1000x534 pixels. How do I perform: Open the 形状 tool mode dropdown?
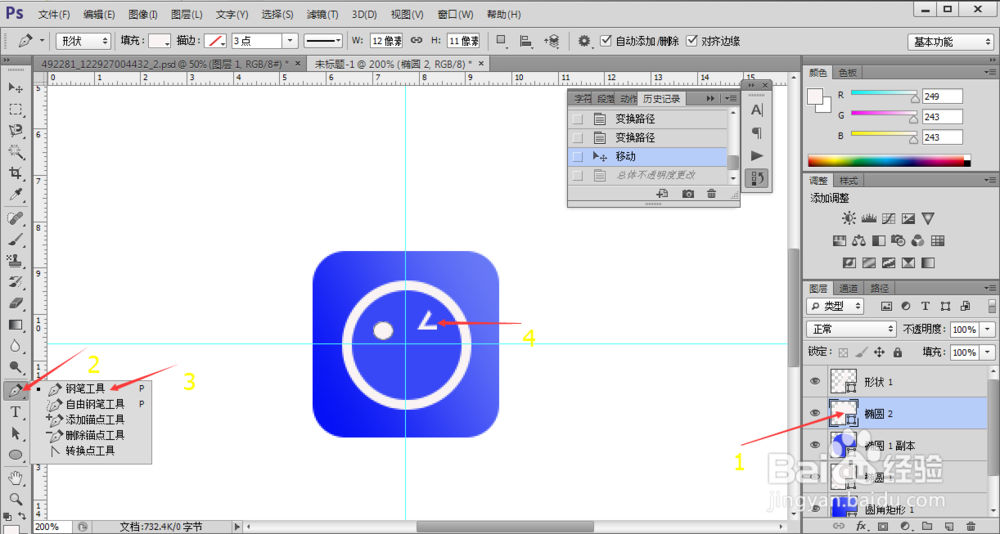84,41
